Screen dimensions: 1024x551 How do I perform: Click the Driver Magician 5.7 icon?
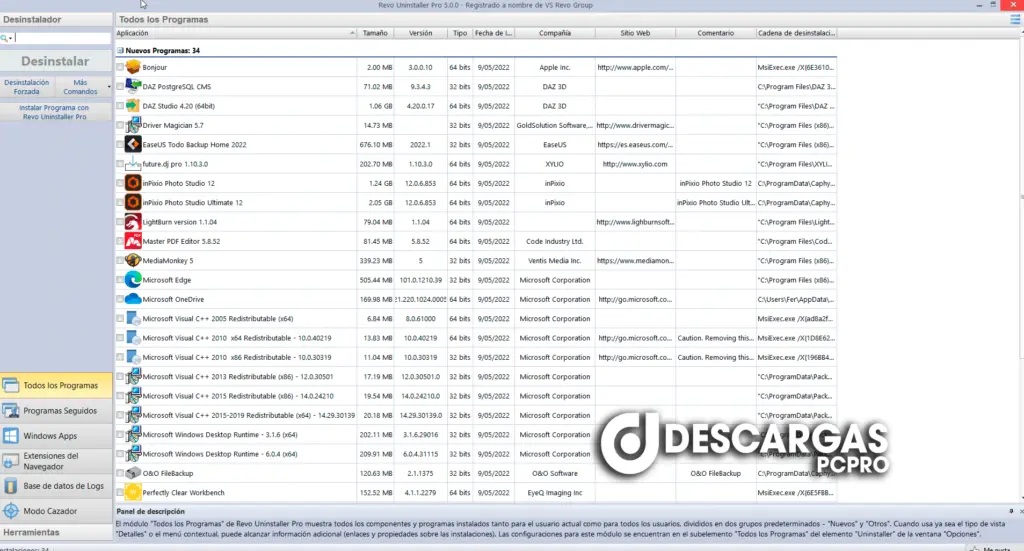pos(133,125)
